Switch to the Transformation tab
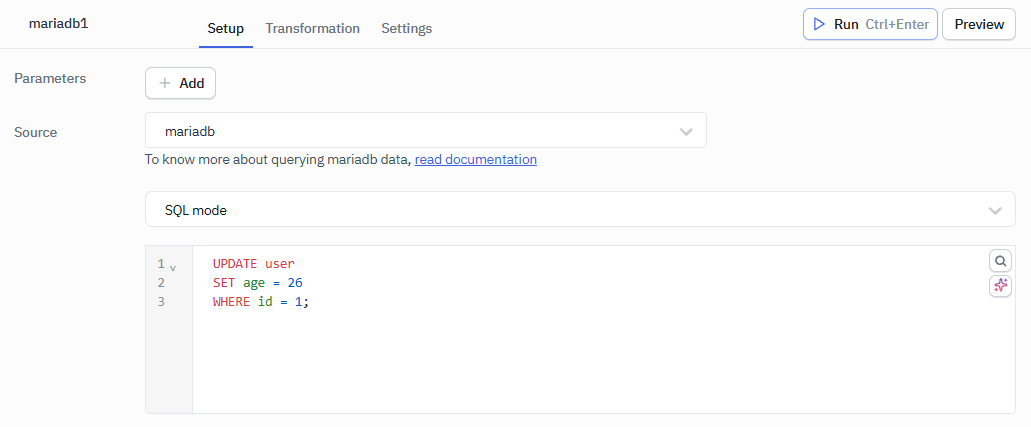1031x427 pixels. [x=312, y=28]
